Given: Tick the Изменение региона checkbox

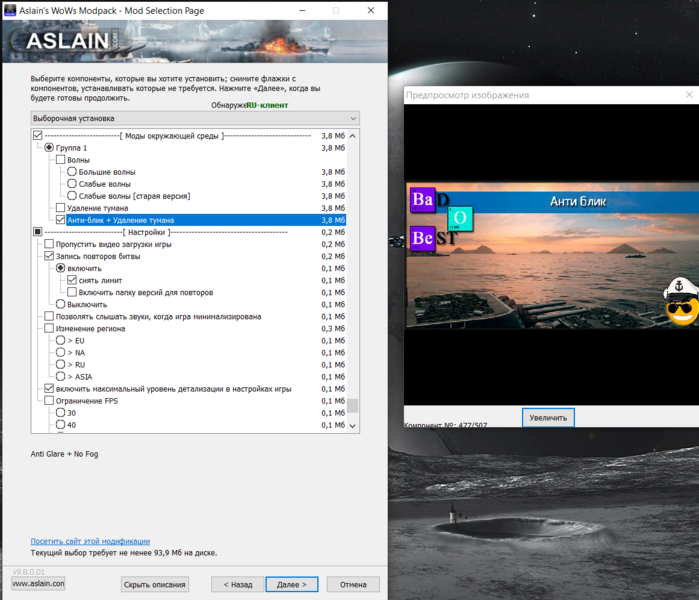Looking at the screenshot, I should tap(49, 328).
